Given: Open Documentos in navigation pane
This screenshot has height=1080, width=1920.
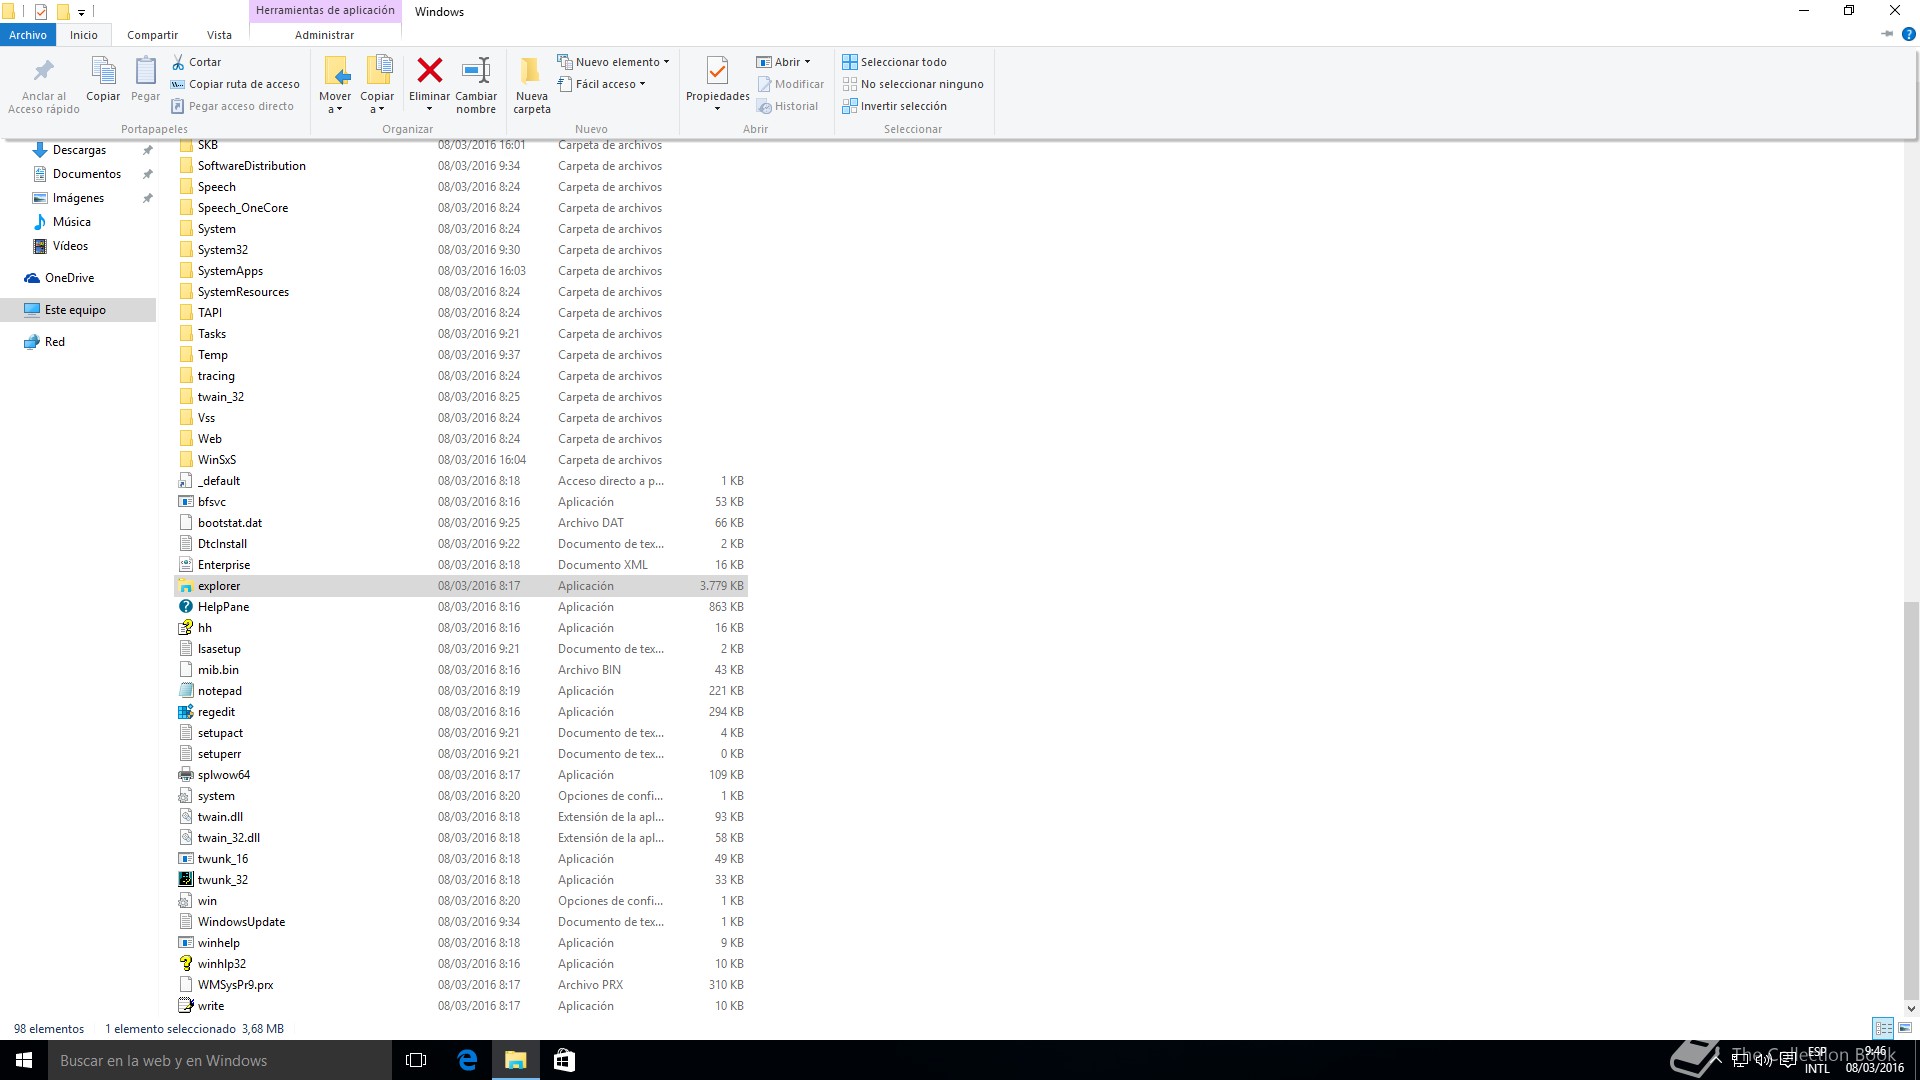Looking at the screenshot, I should pyautogui.click(x=87, y=174).
